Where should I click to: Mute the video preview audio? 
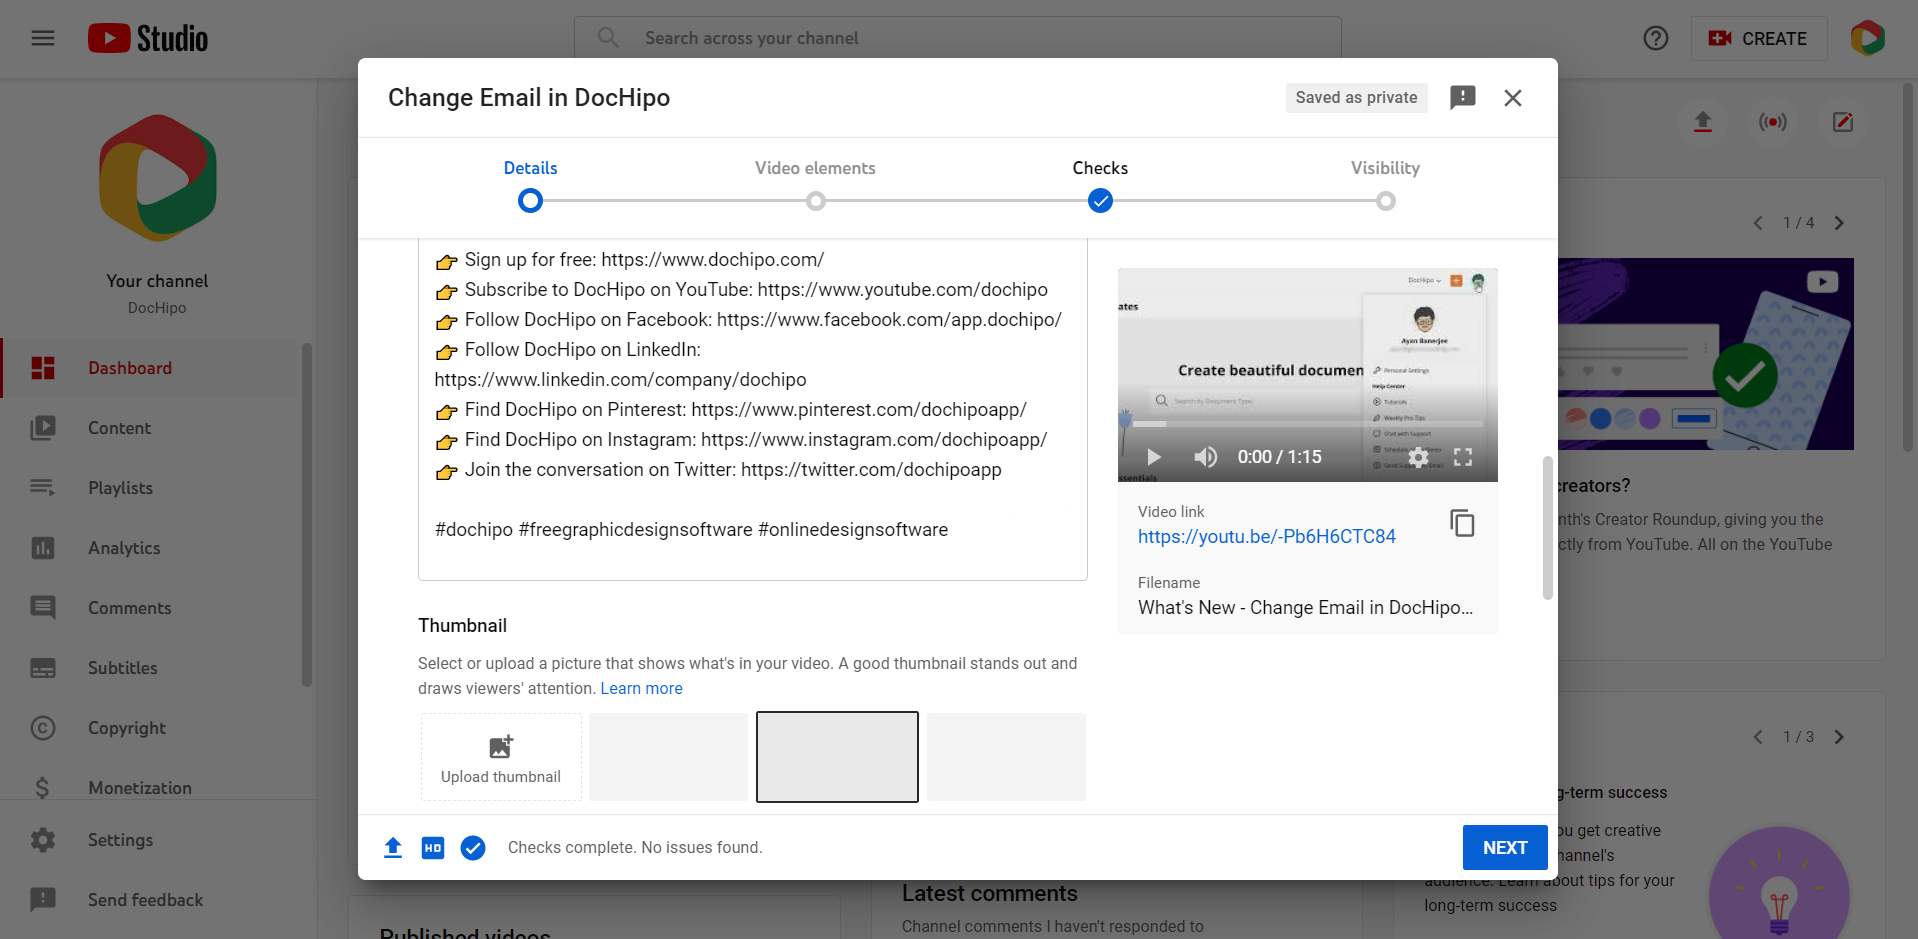coord(1205,457)
